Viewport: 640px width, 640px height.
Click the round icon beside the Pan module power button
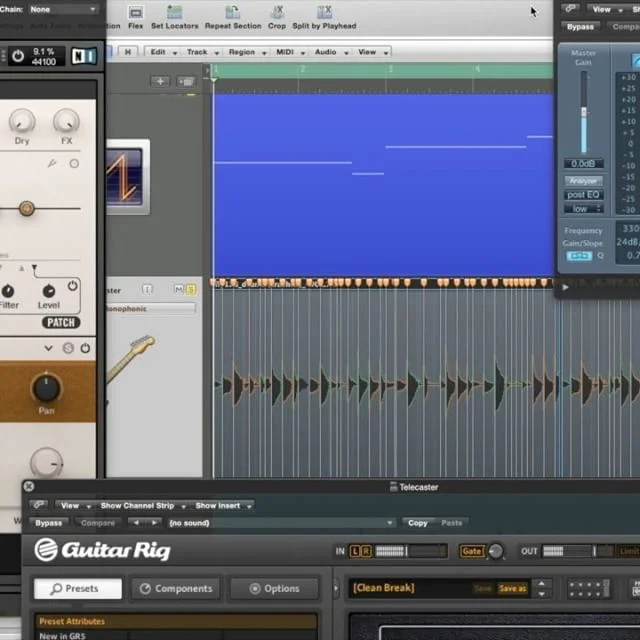pyautogui.click(x=68, y=348)
